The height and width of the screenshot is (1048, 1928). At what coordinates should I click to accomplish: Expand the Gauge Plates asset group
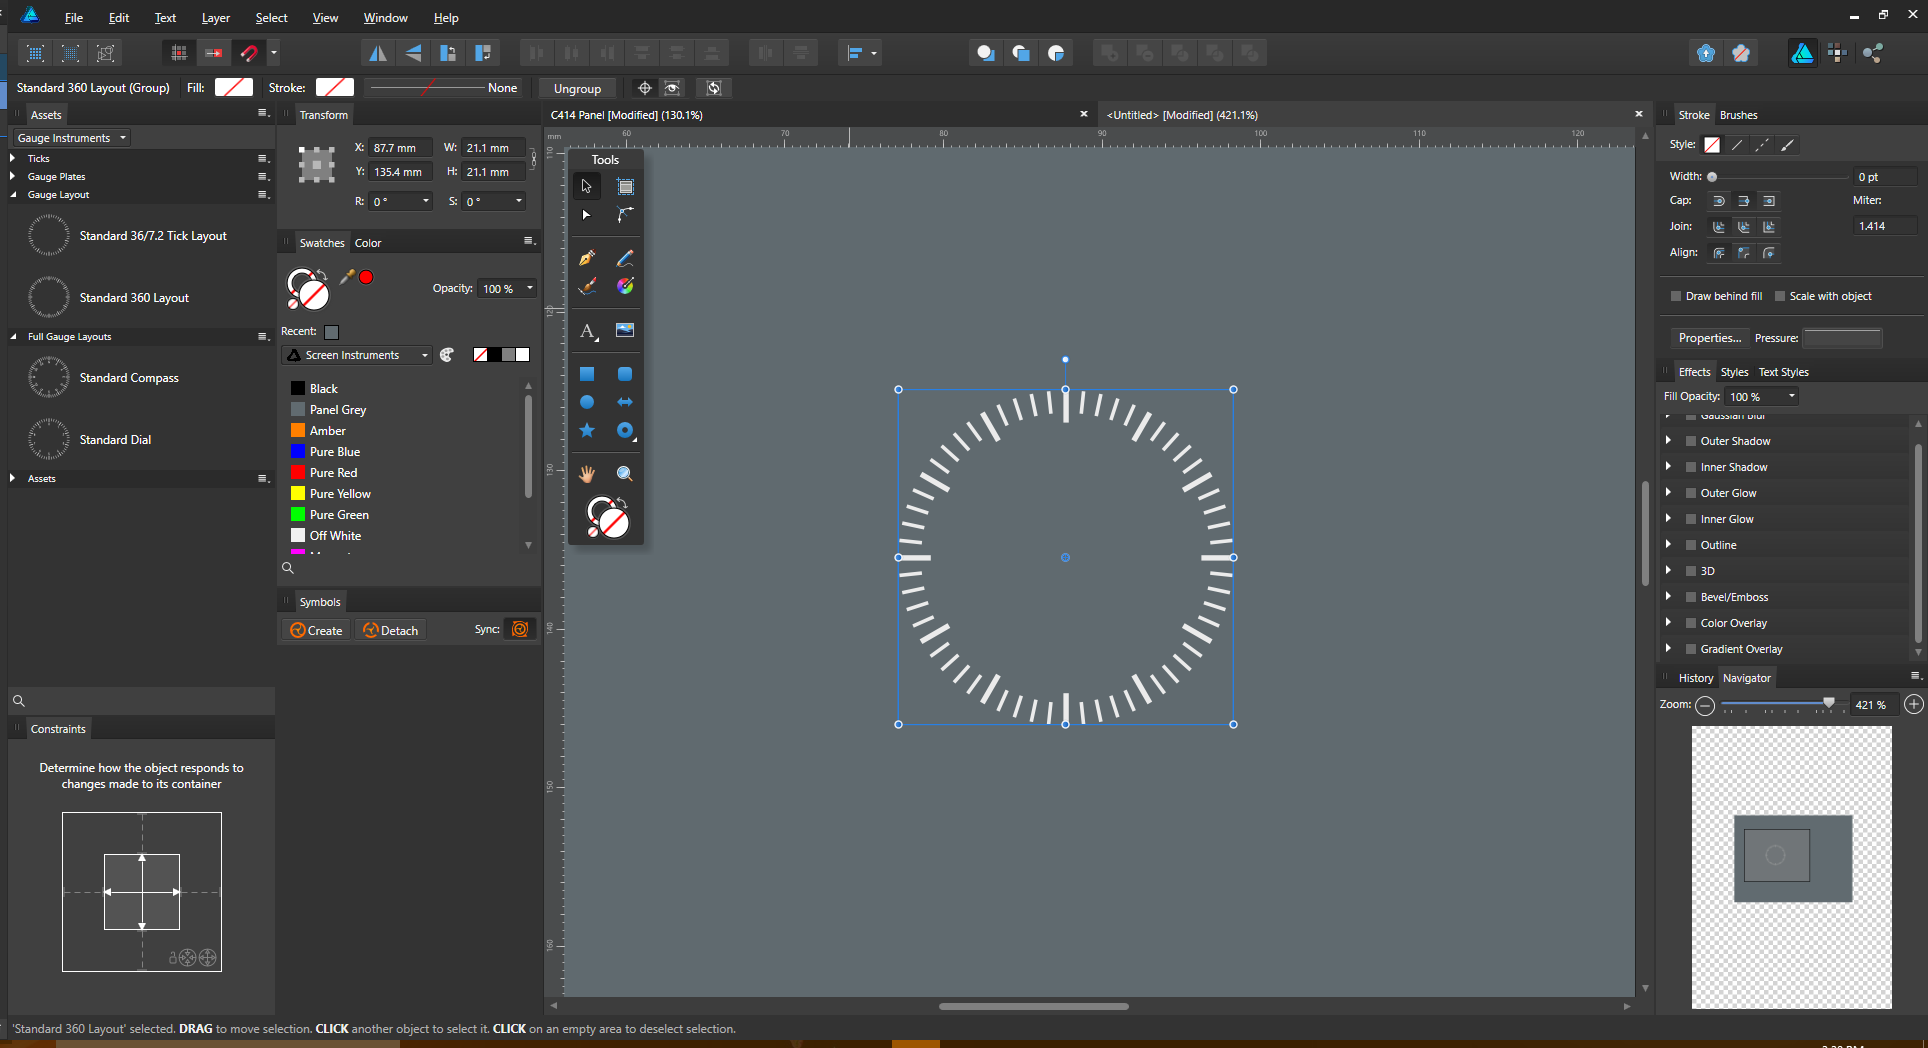13,176
